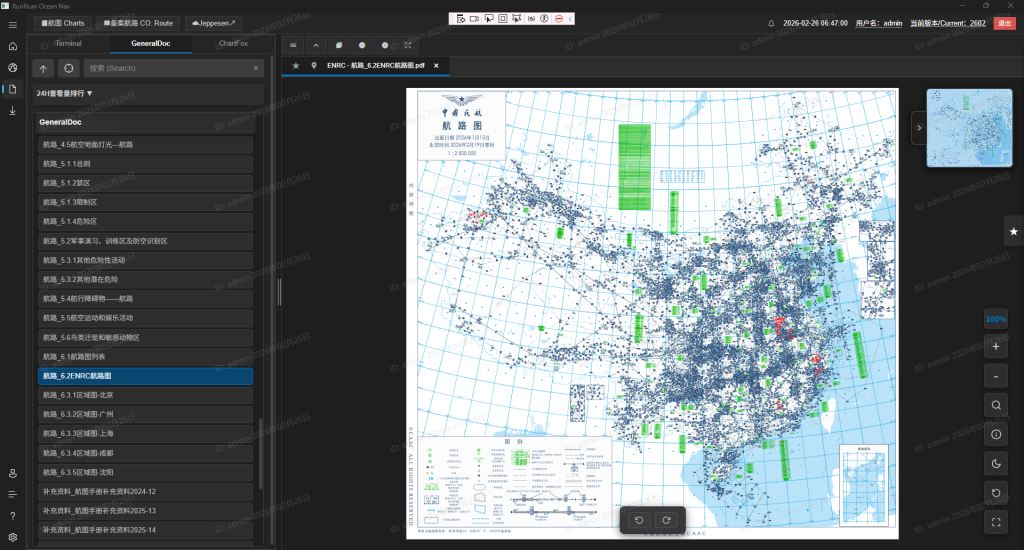Click the up chevron in viewer toolbar
The image size is (1024, 550).
(x=316, y=45)
